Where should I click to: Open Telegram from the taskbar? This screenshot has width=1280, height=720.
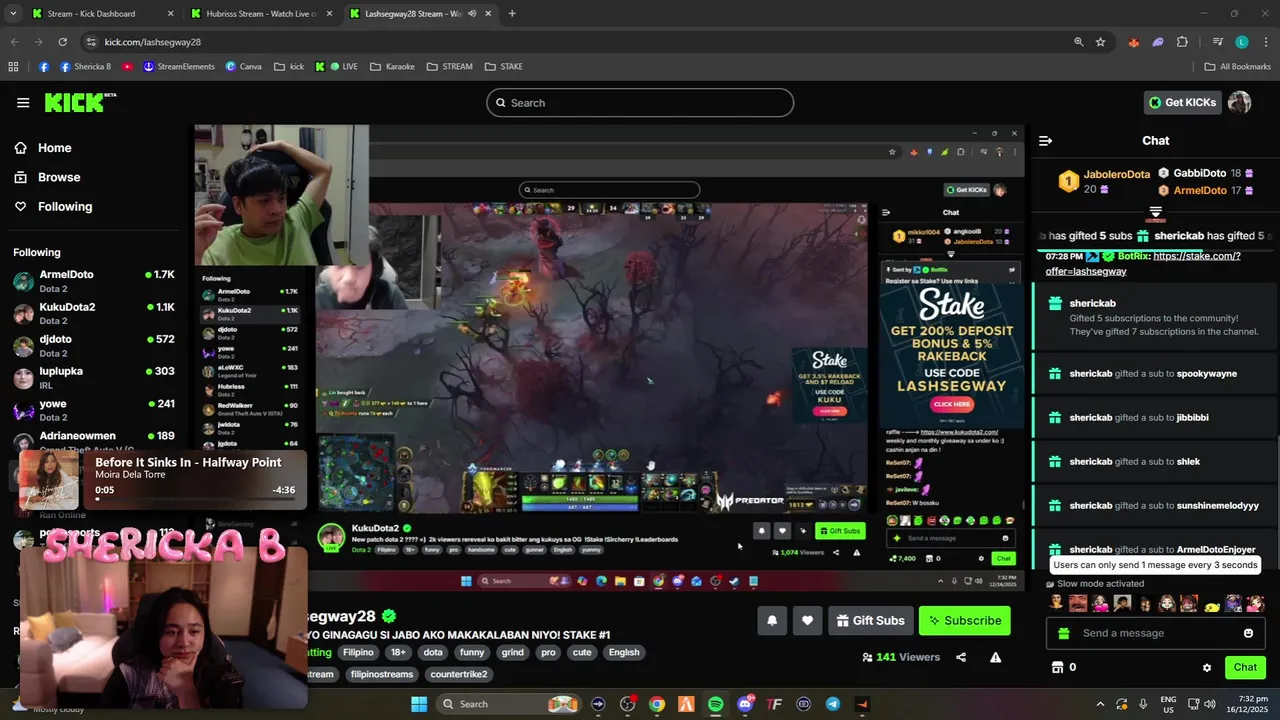click(x=833, y=704)
